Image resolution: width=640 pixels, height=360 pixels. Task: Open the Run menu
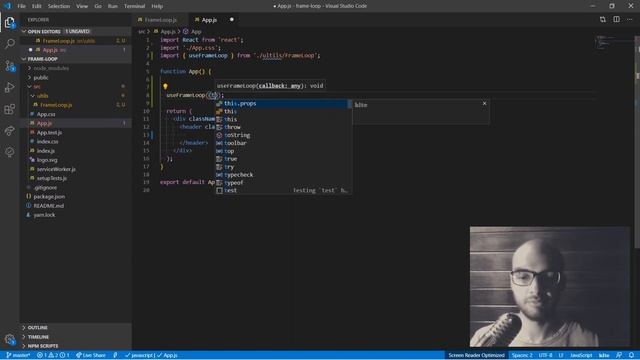(x=113, y=6)
